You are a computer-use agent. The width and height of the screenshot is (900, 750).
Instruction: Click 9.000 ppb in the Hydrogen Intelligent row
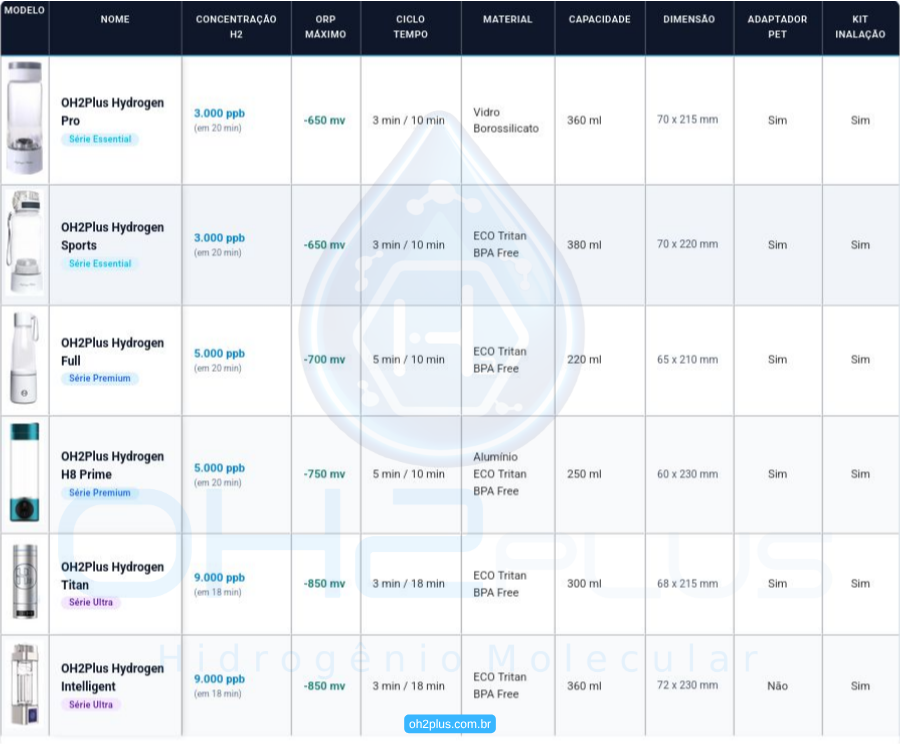pyautogui.click(x=219, y=679)
